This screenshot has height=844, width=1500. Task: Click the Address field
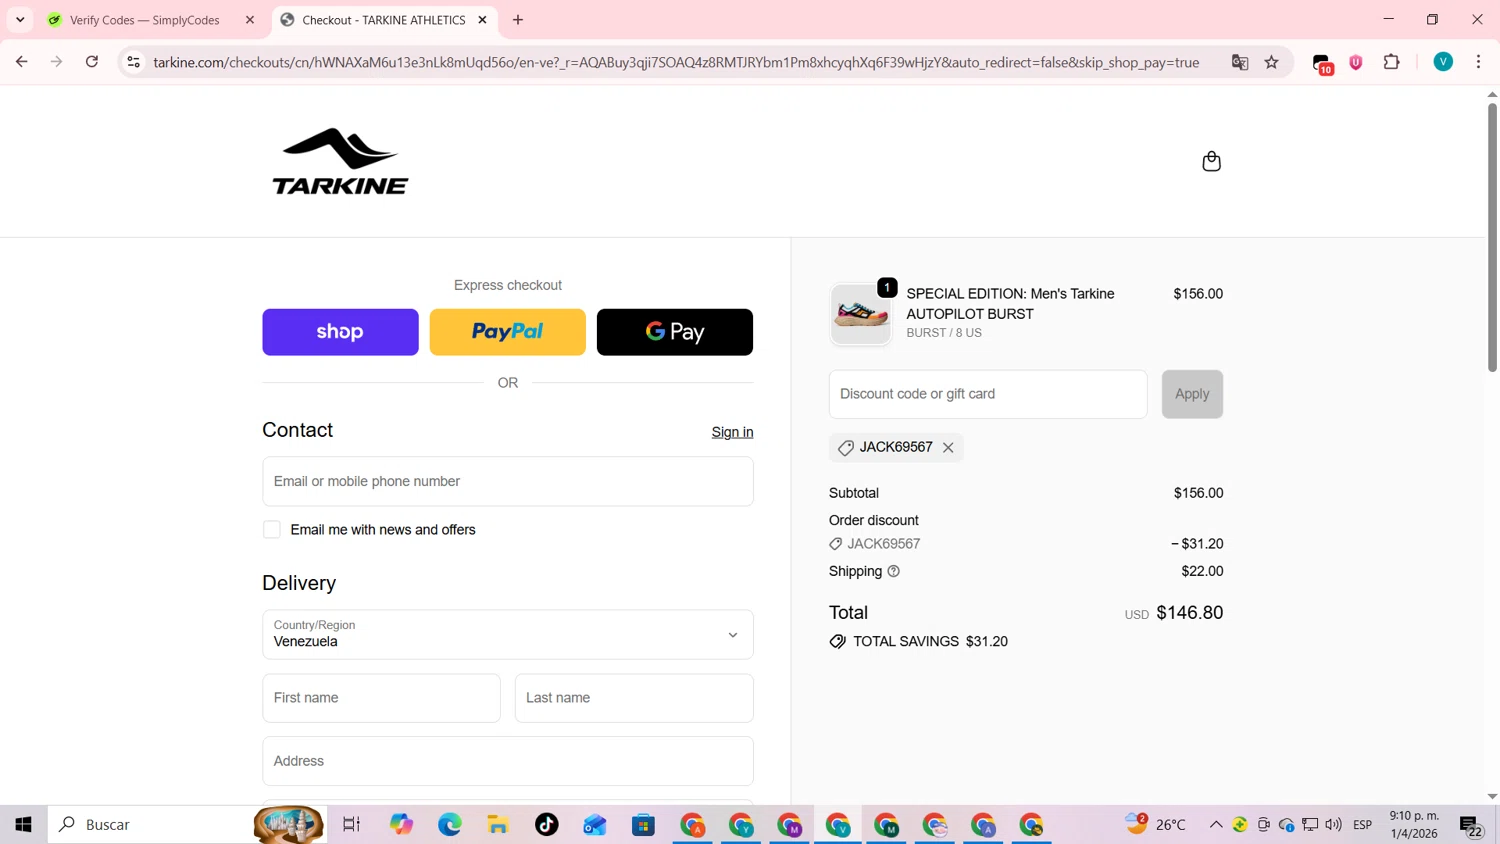click(507, 761)
